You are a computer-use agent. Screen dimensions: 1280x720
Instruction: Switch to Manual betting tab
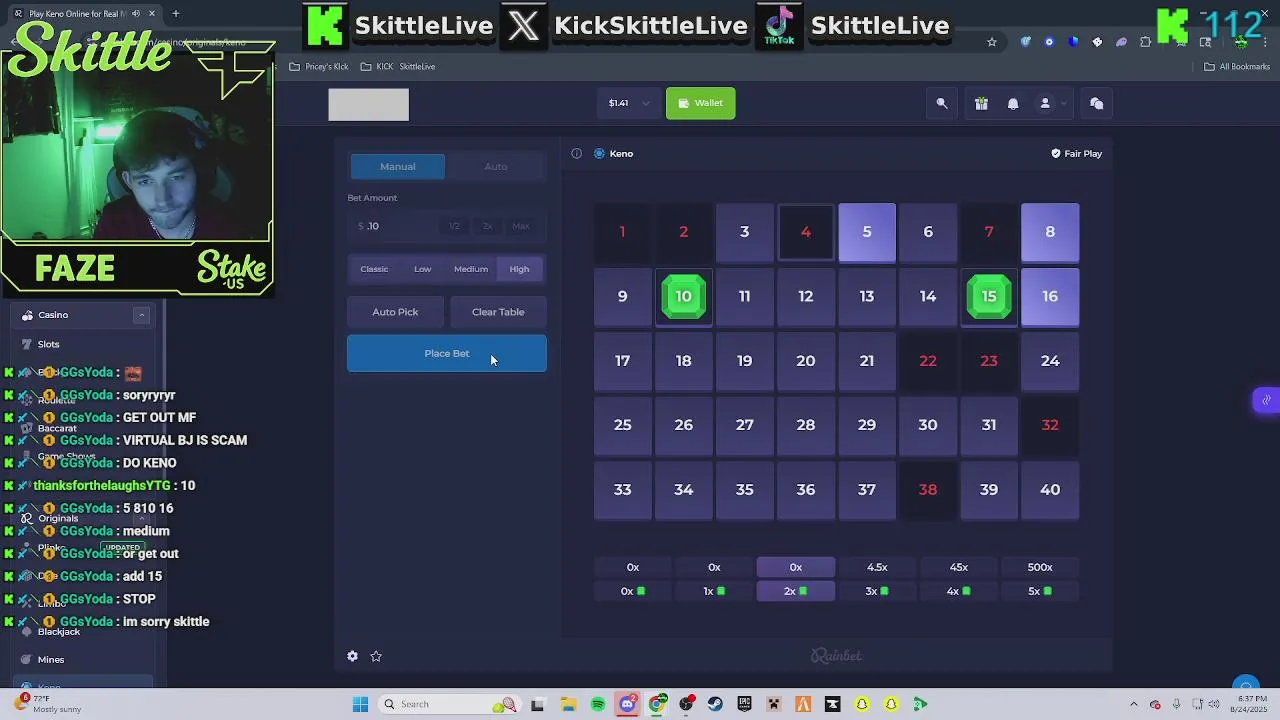pyautogui.click(x=397, y=166)
